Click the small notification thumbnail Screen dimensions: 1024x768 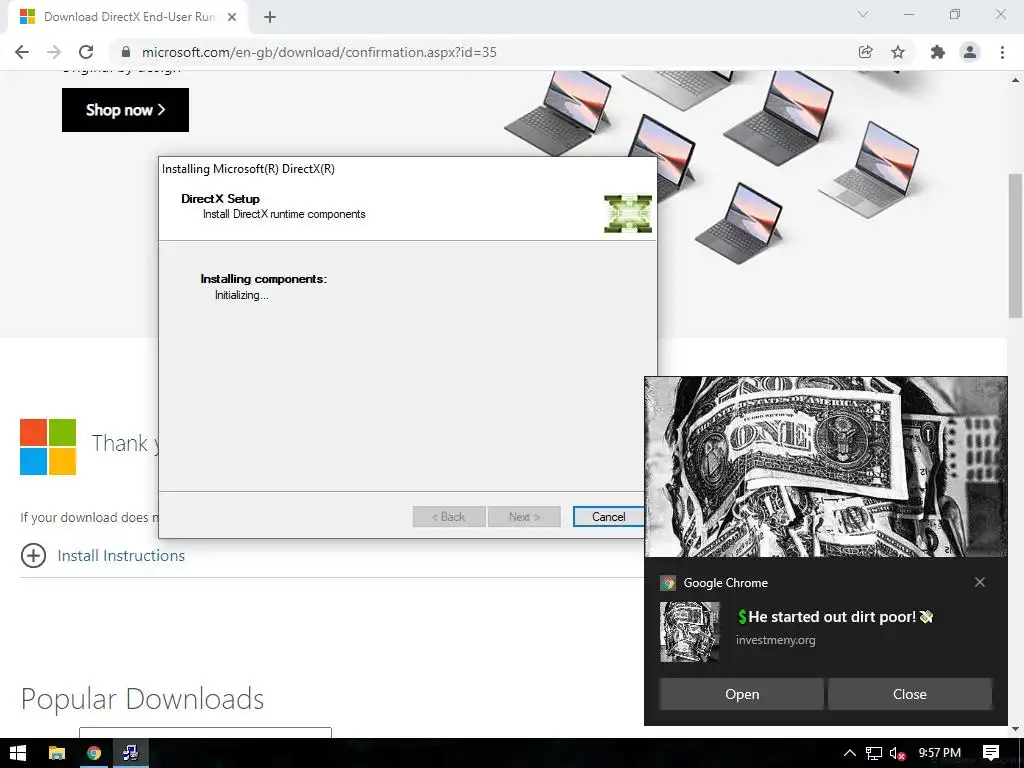(690, 632)
